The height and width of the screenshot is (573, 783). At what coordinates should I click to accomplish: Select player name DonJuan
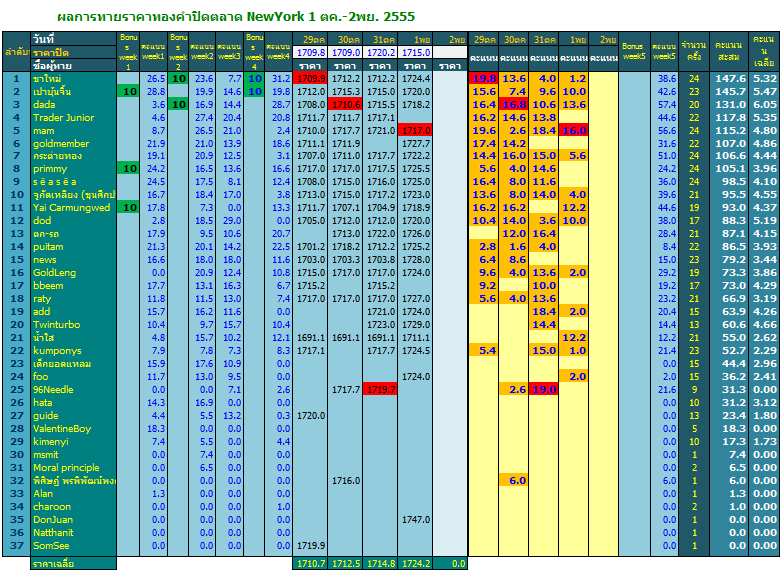point(53,520)
